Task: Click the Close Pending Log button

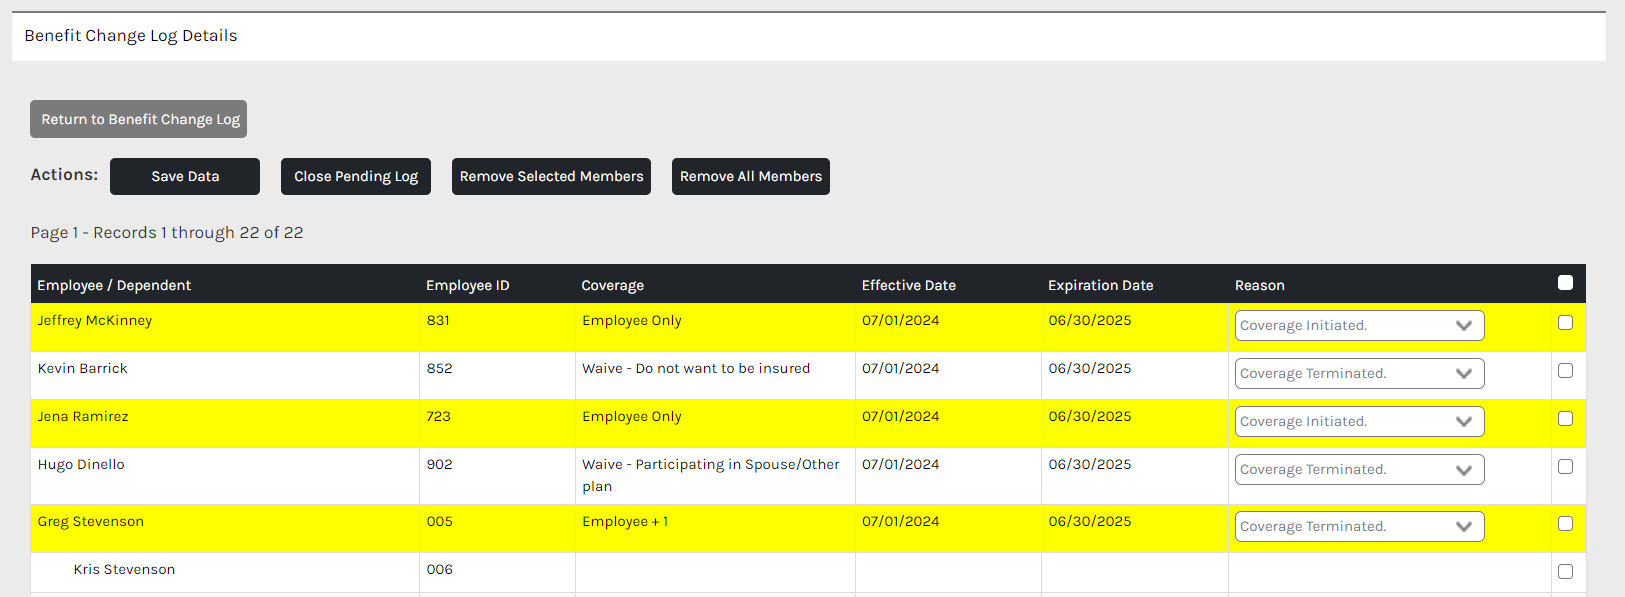Action: 355,176
